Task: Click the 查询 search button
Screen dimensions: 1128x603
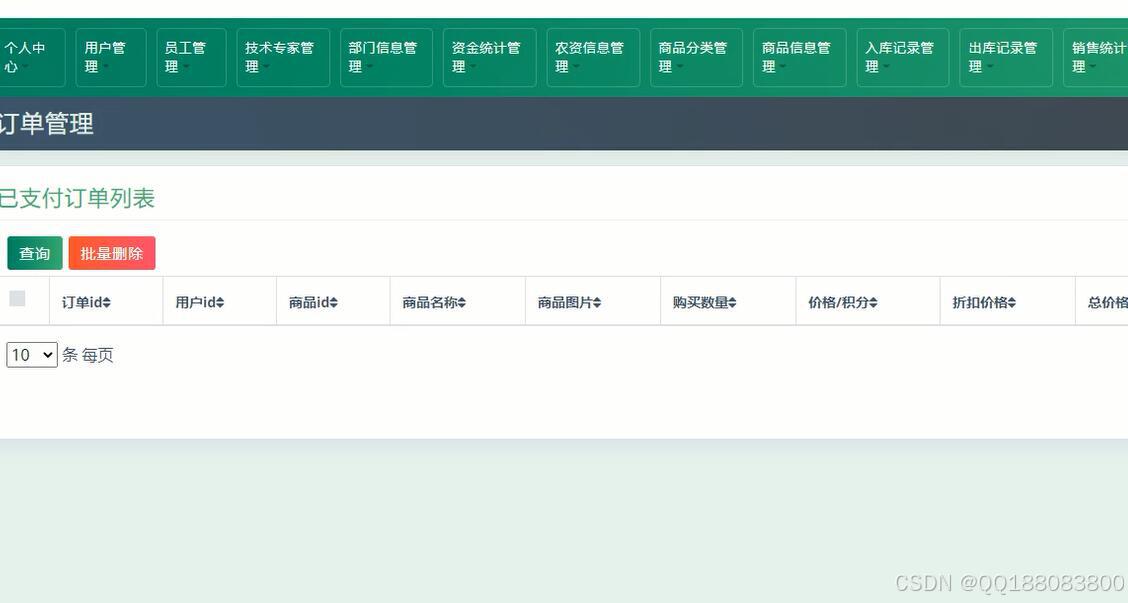Action: point(34,253)
